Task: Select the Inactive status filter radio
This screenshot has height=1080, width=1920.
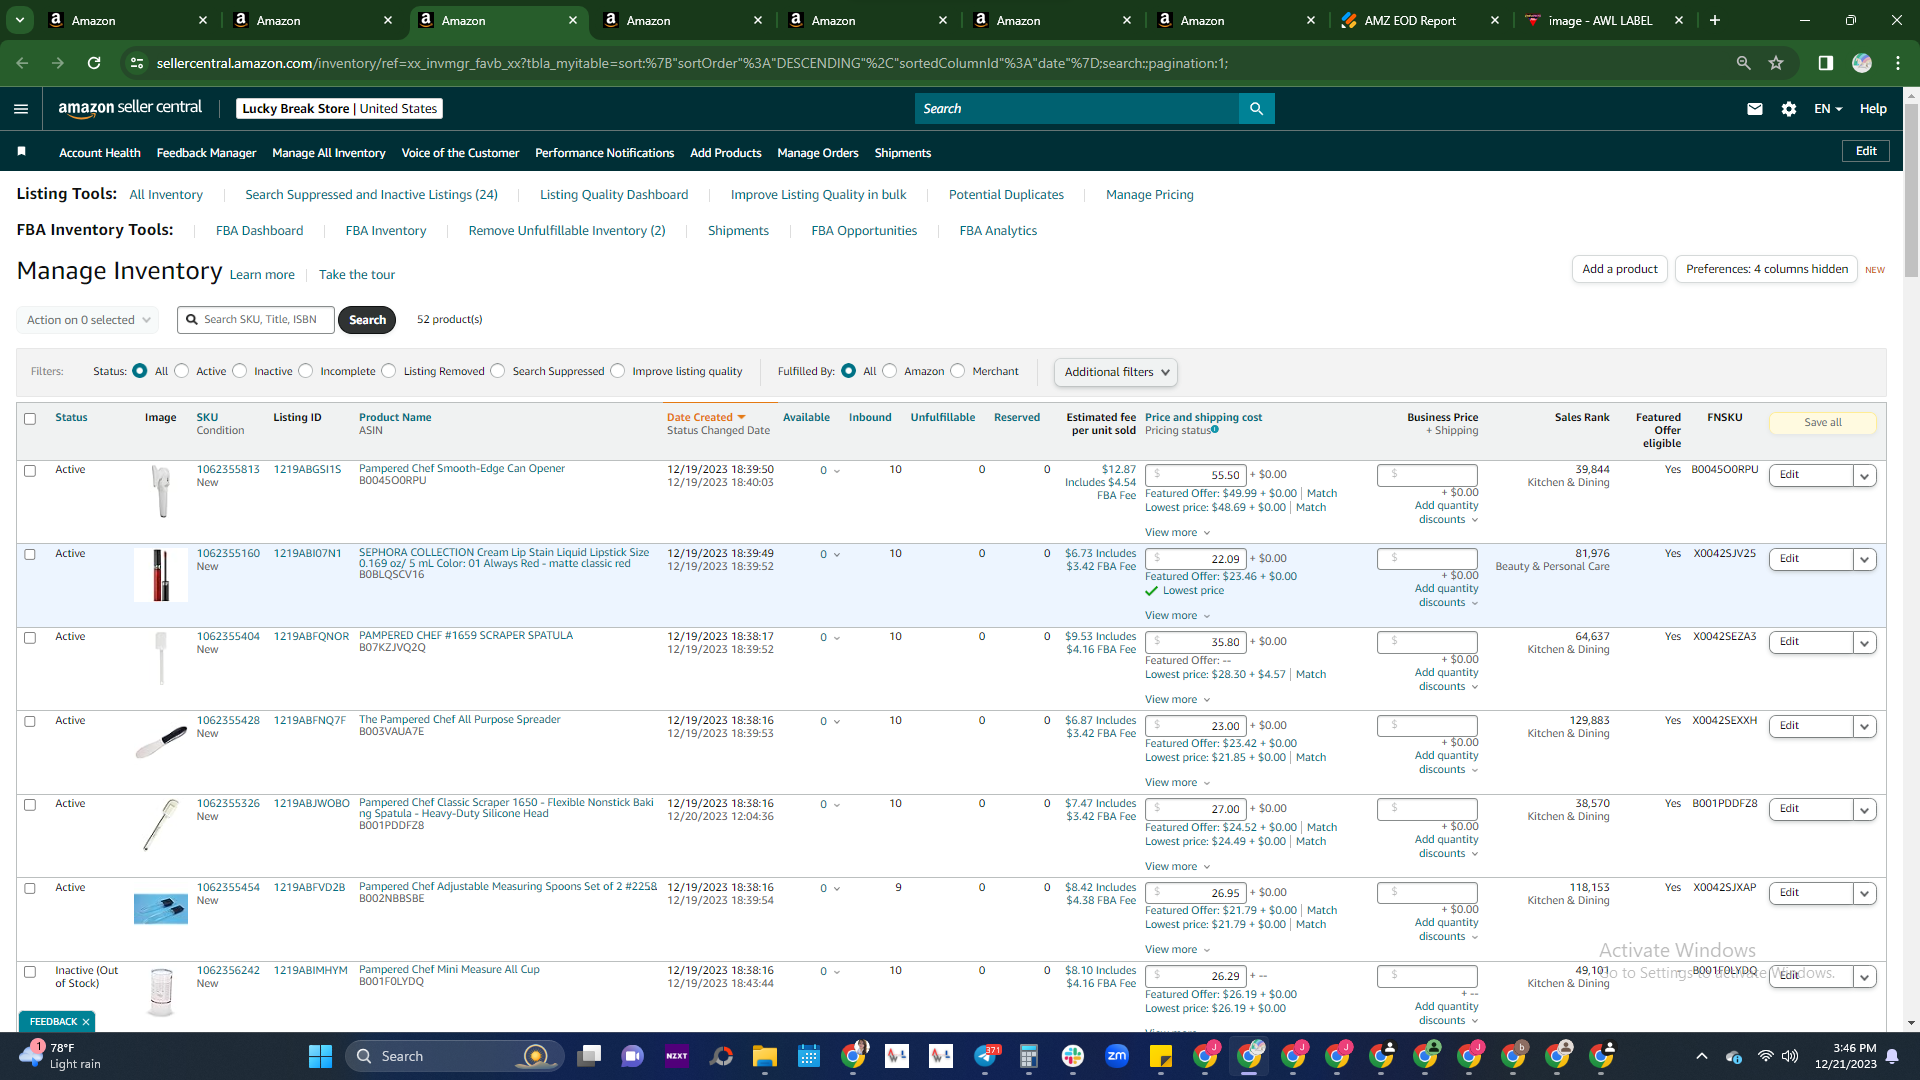Action: [239, 371]
